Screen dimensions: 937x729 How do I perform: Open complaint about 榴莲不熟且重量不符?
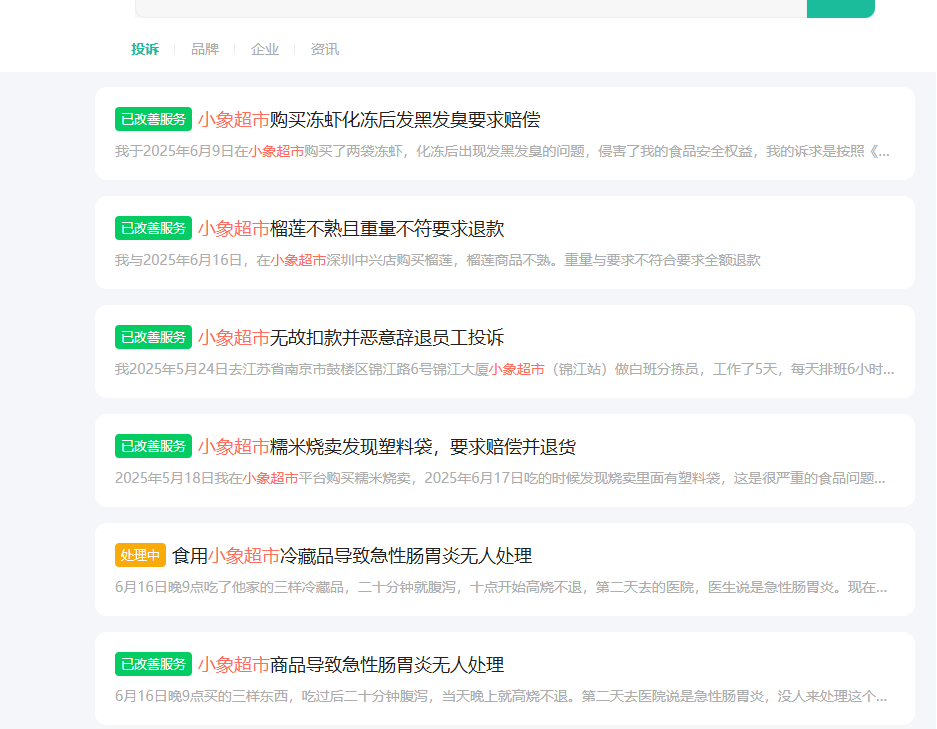click(351, 228)
